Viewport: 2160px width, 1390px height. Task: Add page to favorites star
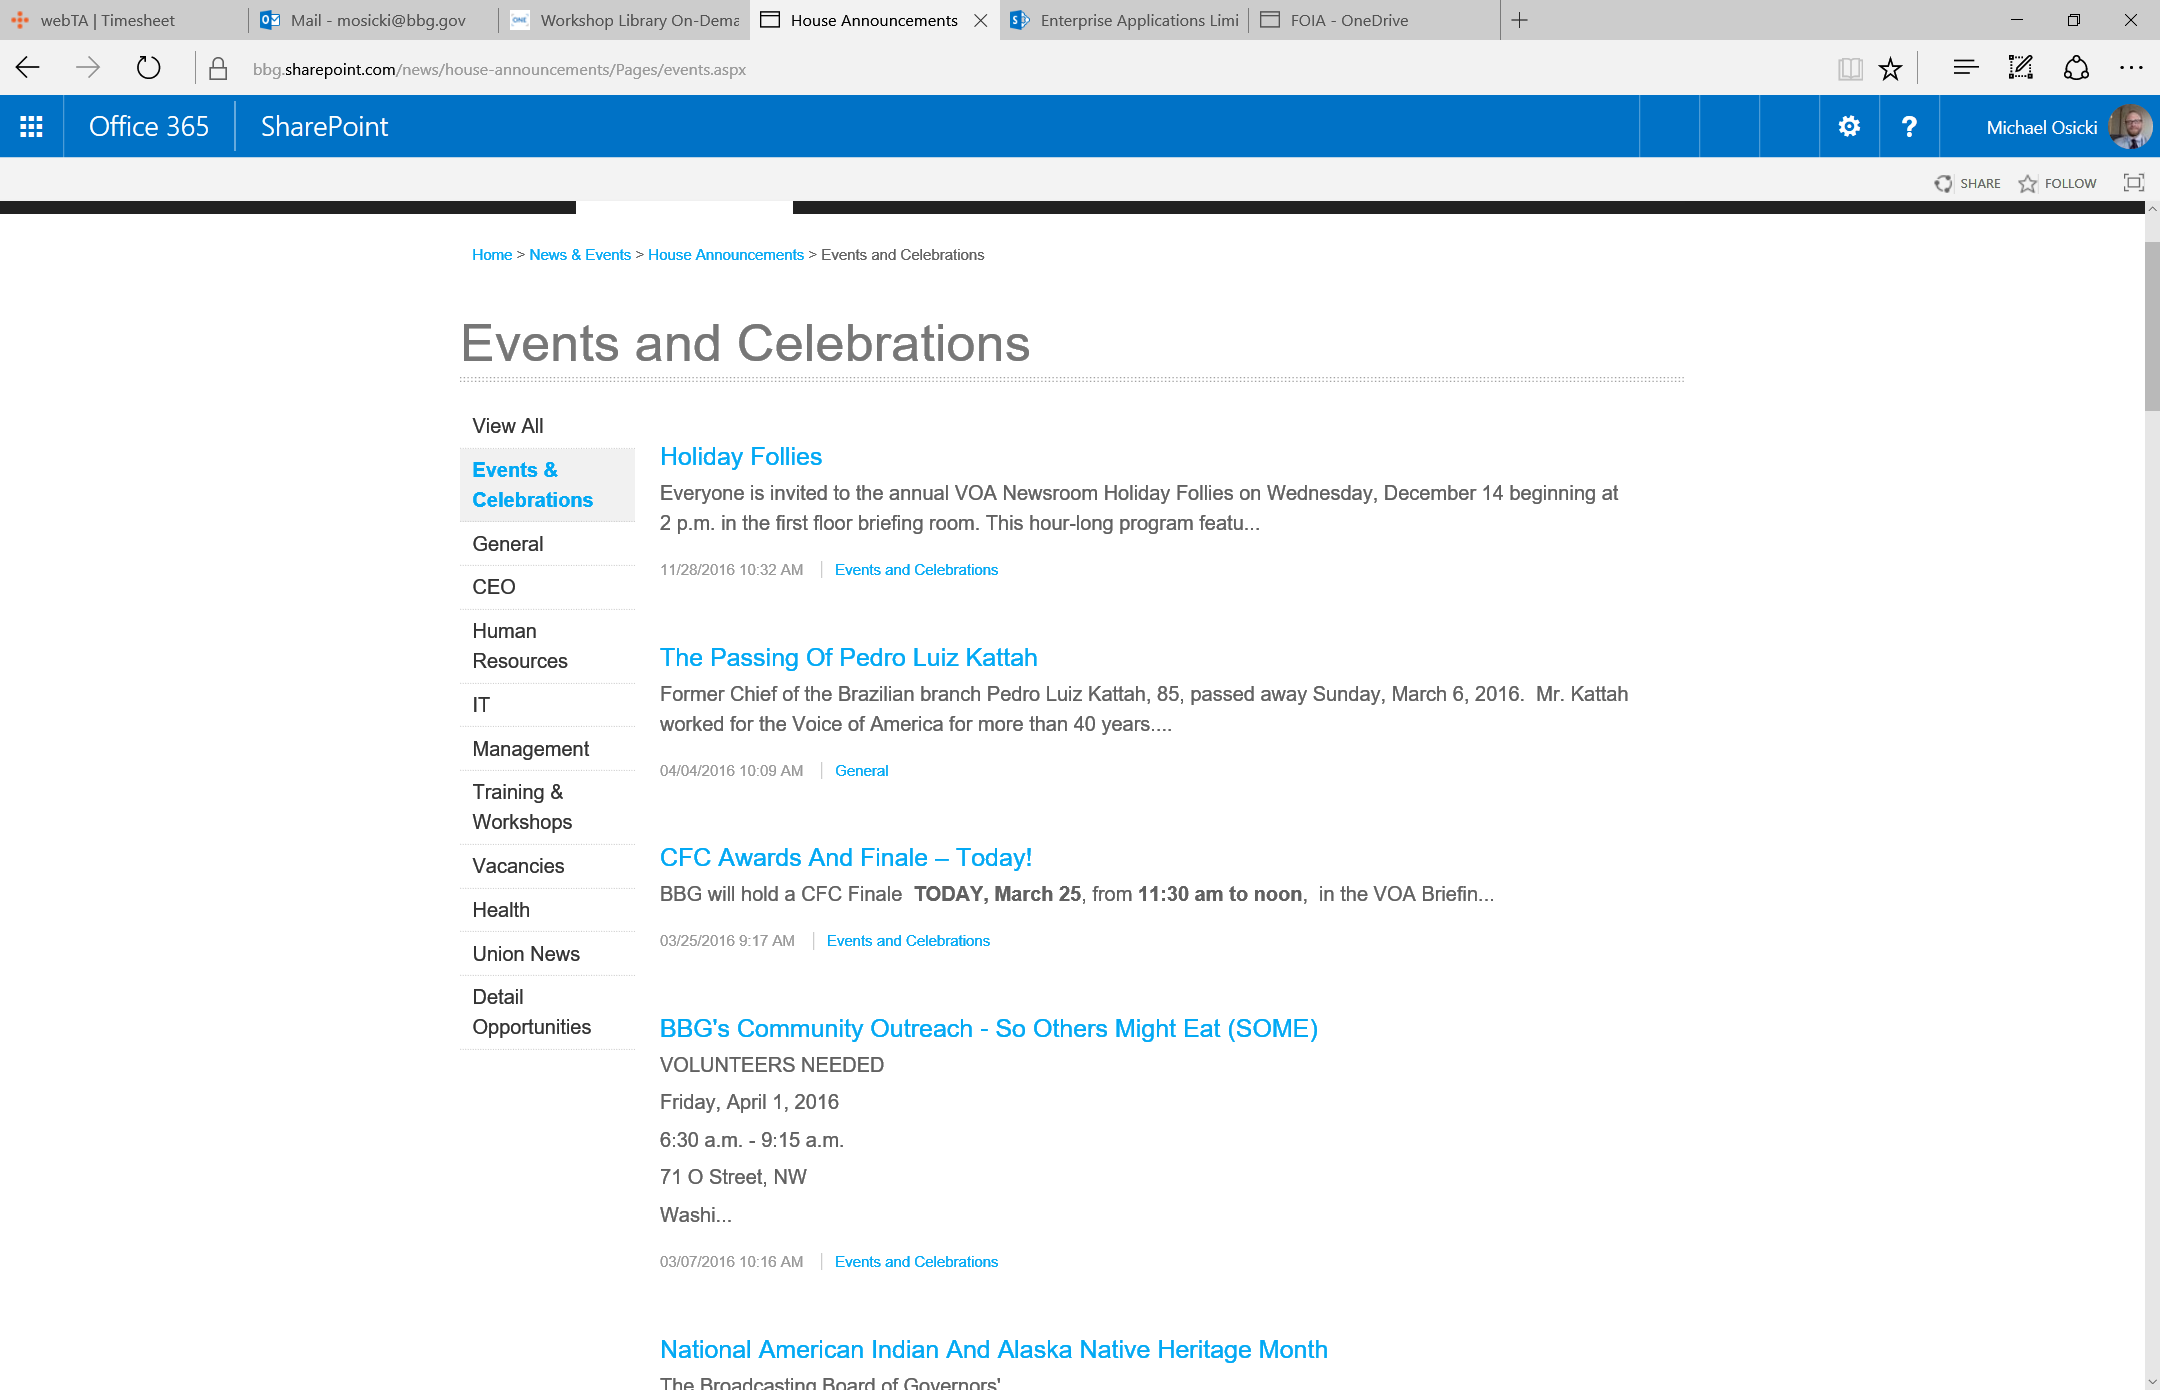click(1890, 68)
